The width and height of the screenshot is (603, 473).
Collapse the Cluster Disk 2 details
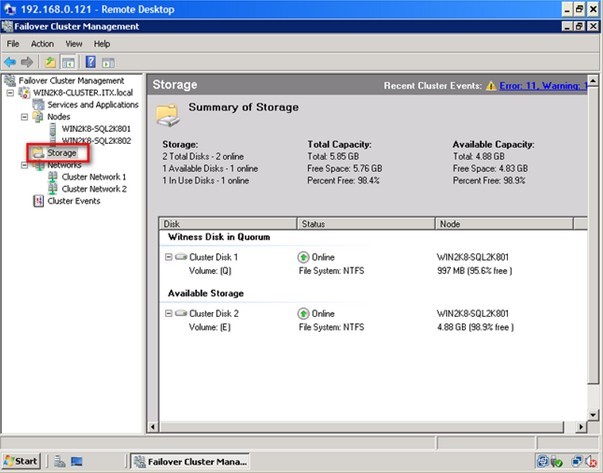pos(168,313)
